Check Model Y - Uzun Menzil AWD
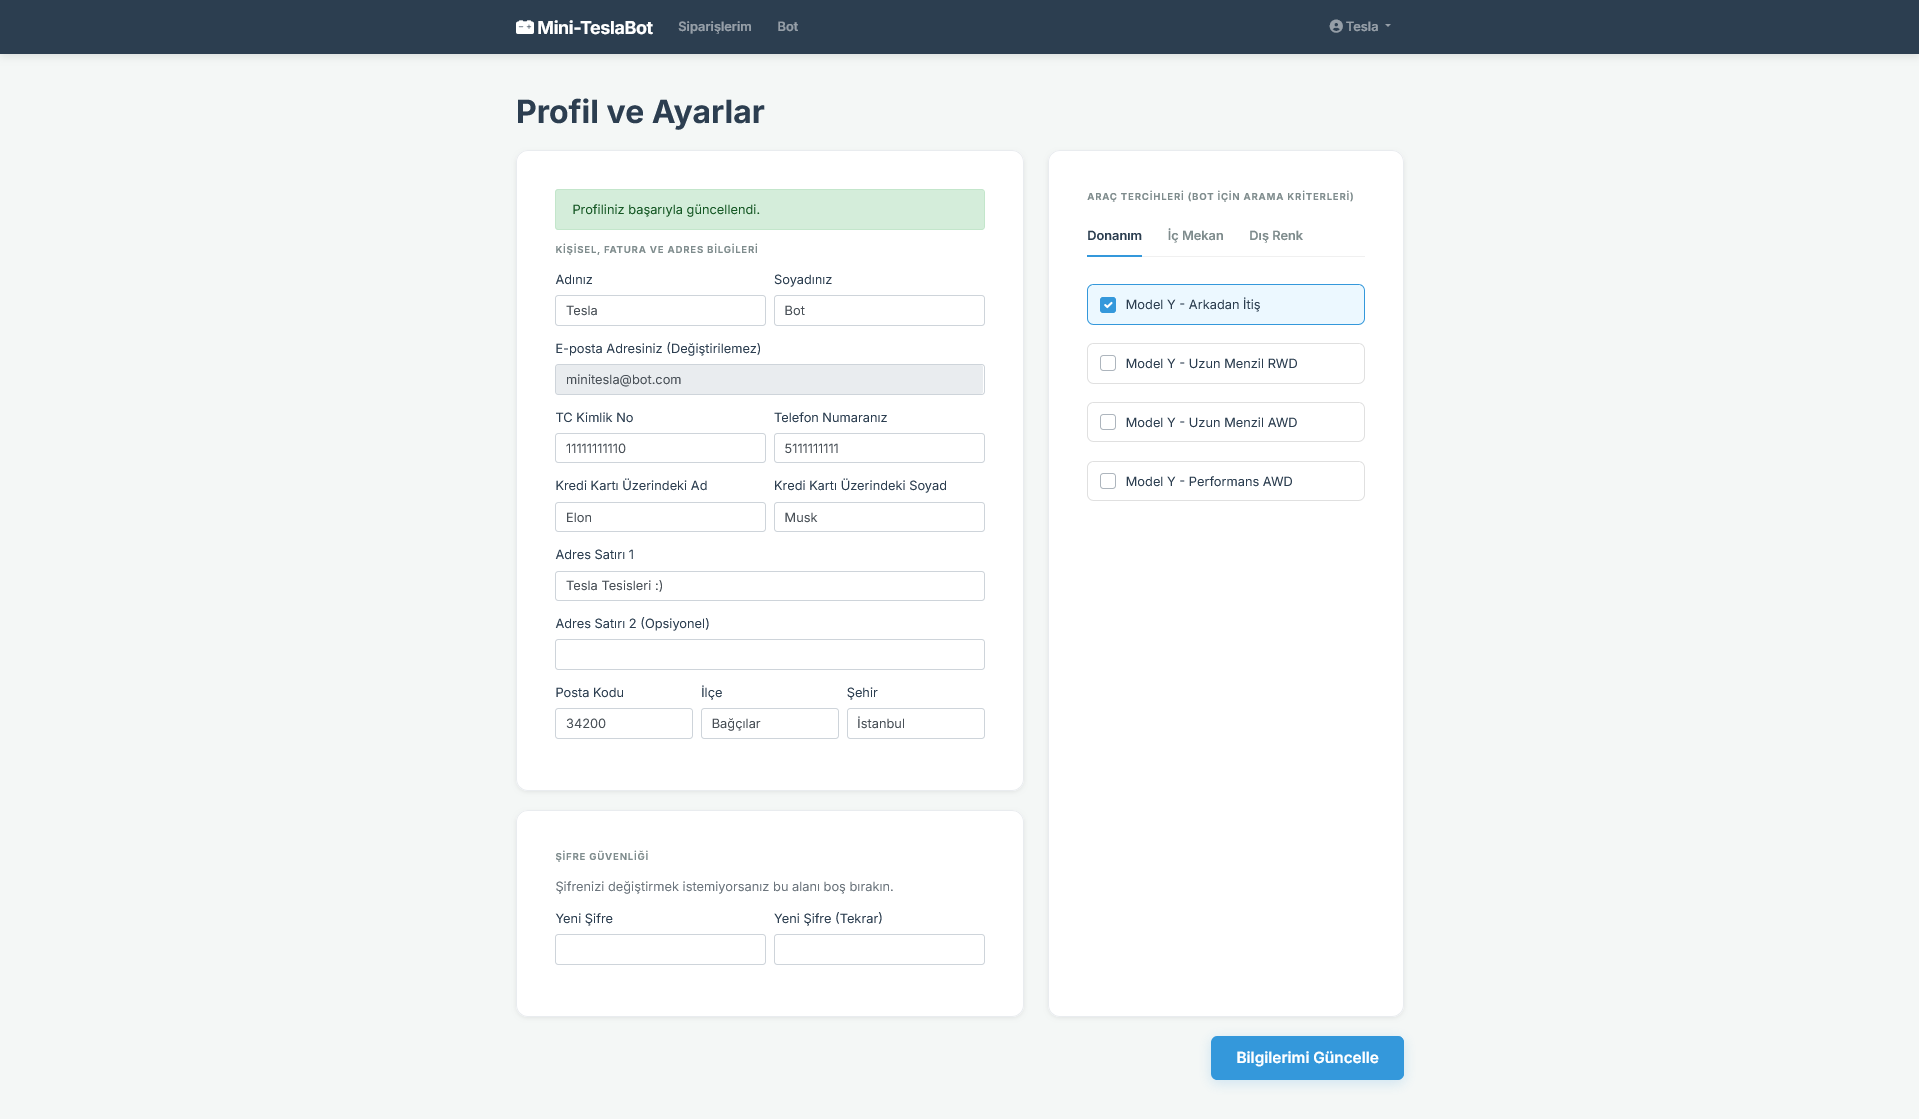Viewport: 1920px width, 1119px height. [x=1108, y=423]
